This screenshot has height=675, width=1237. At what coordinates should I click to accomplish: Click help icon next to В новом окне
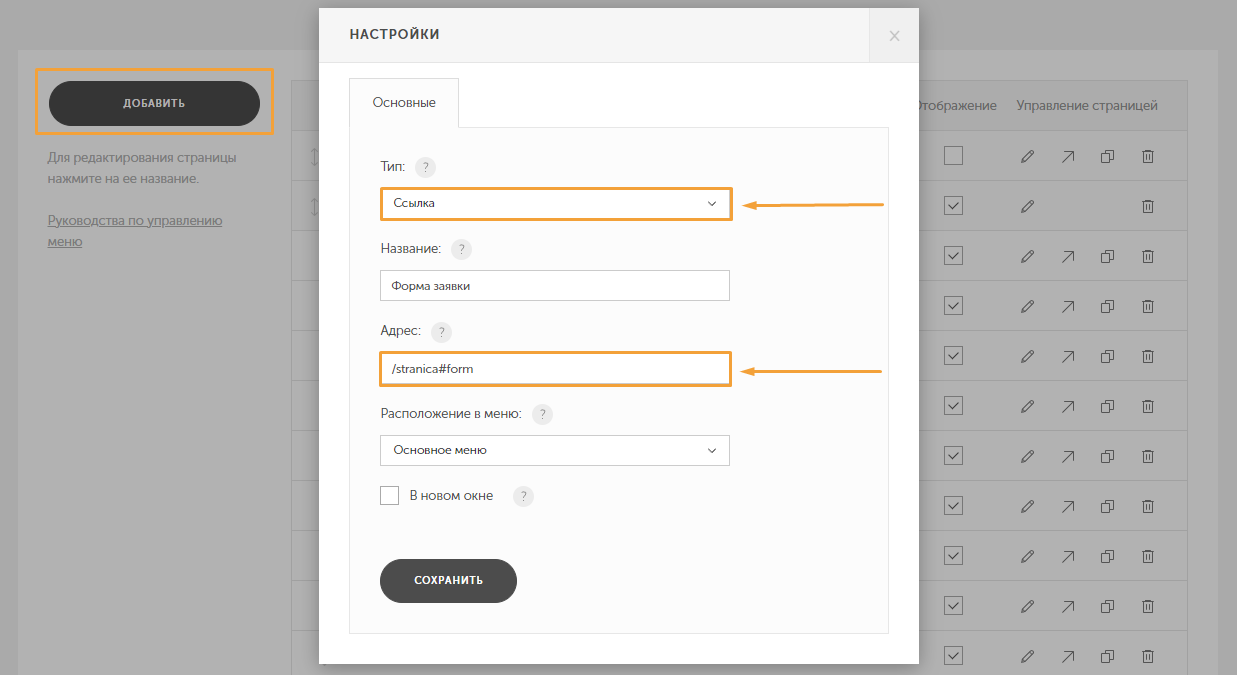pyautogui.click(x=523, y=496)
